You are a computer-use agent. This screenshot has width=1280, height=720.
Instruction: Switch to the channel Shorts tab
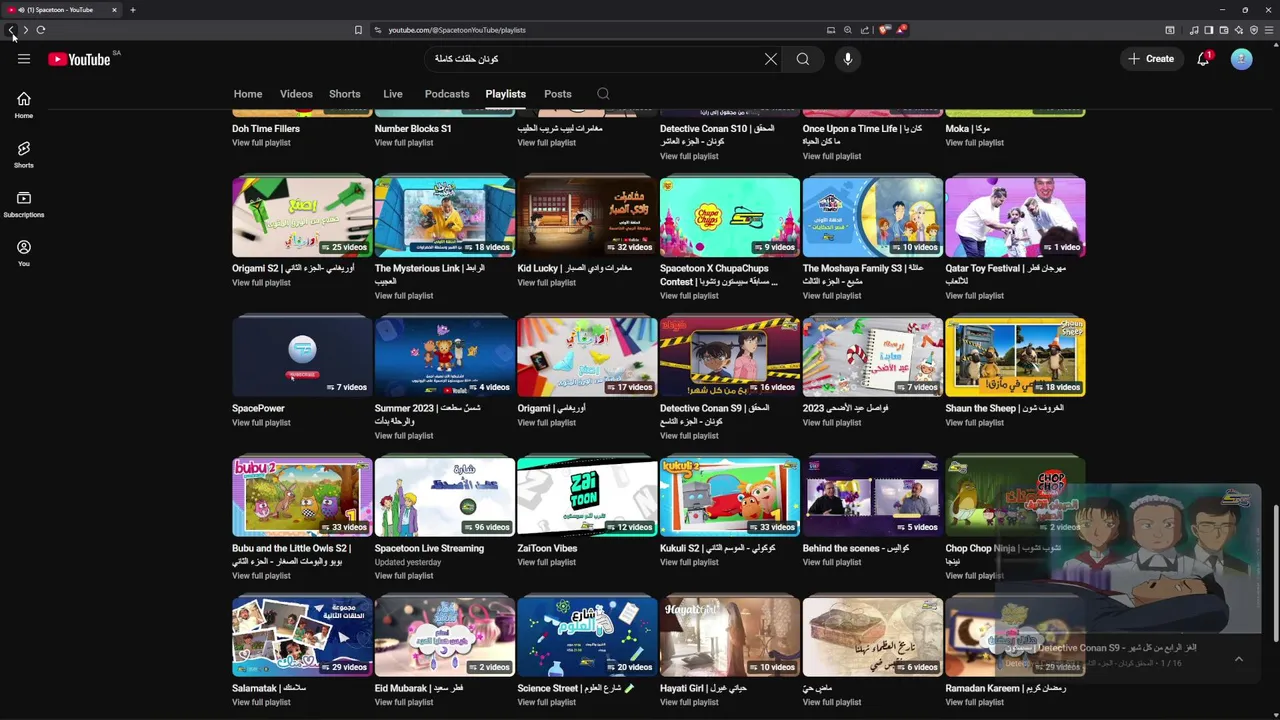[x=345, y=94]
